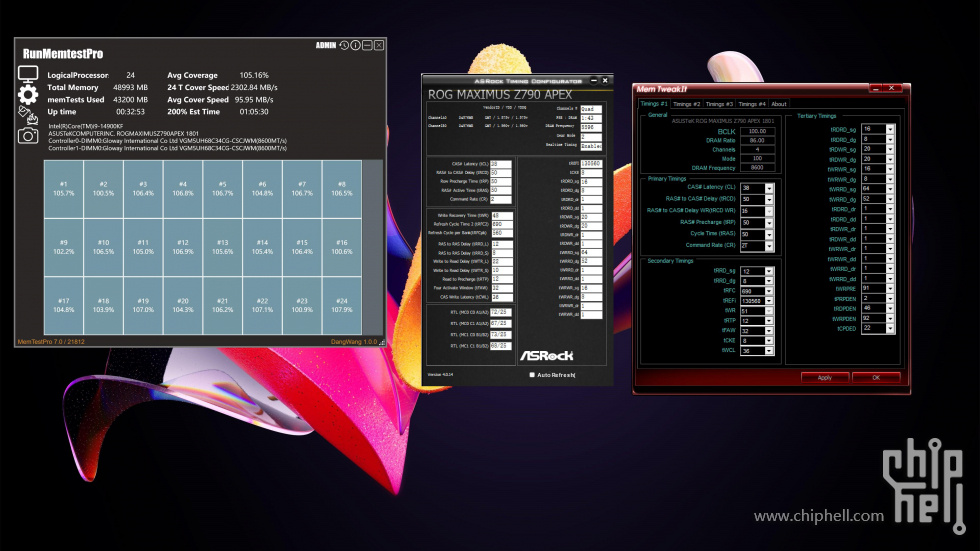
Task: Click tREFI field in ASRock Timing Configurator
Action: 591,164
